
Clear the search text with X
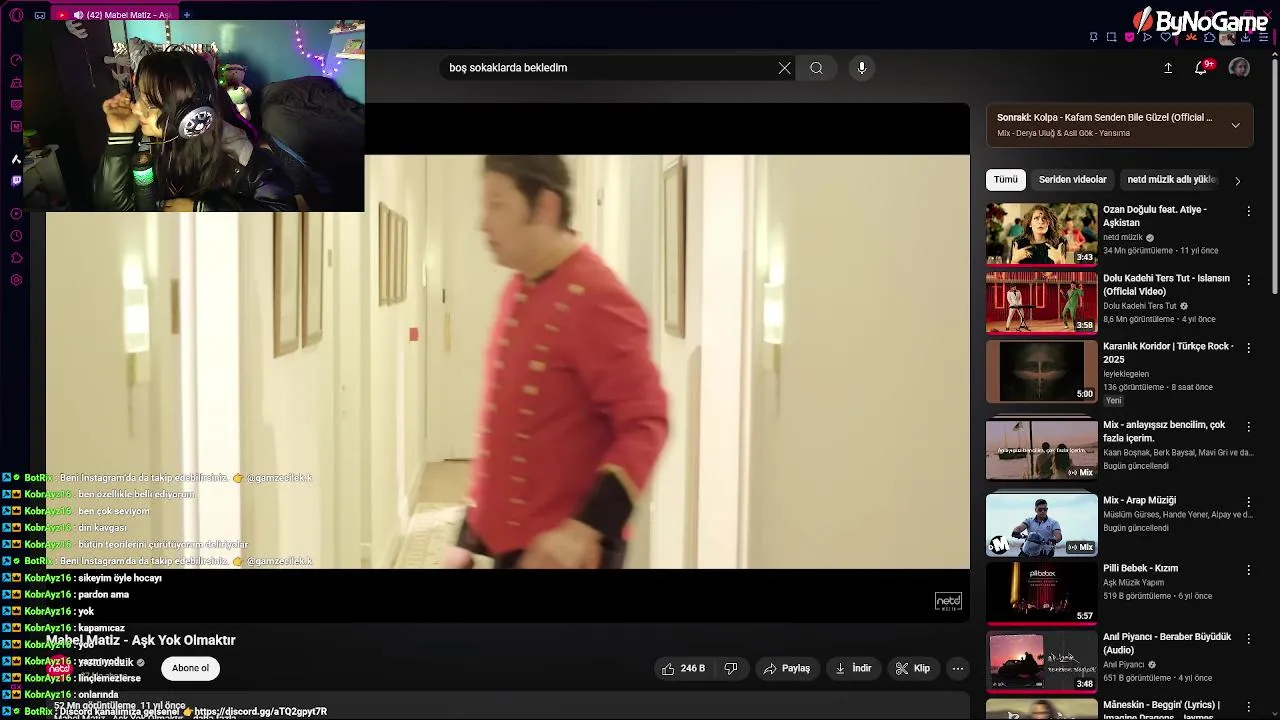(x=784, y=68)
